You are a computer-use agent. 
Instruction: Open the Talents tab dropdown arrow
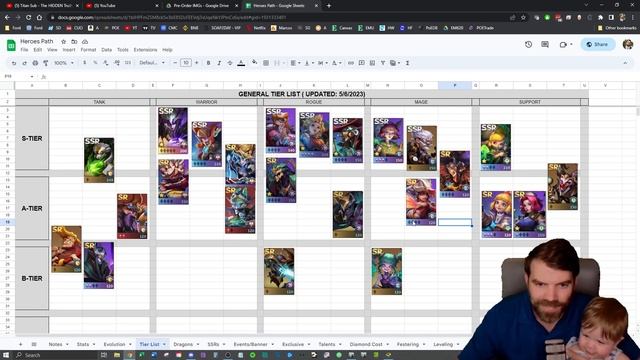[340, 344]
